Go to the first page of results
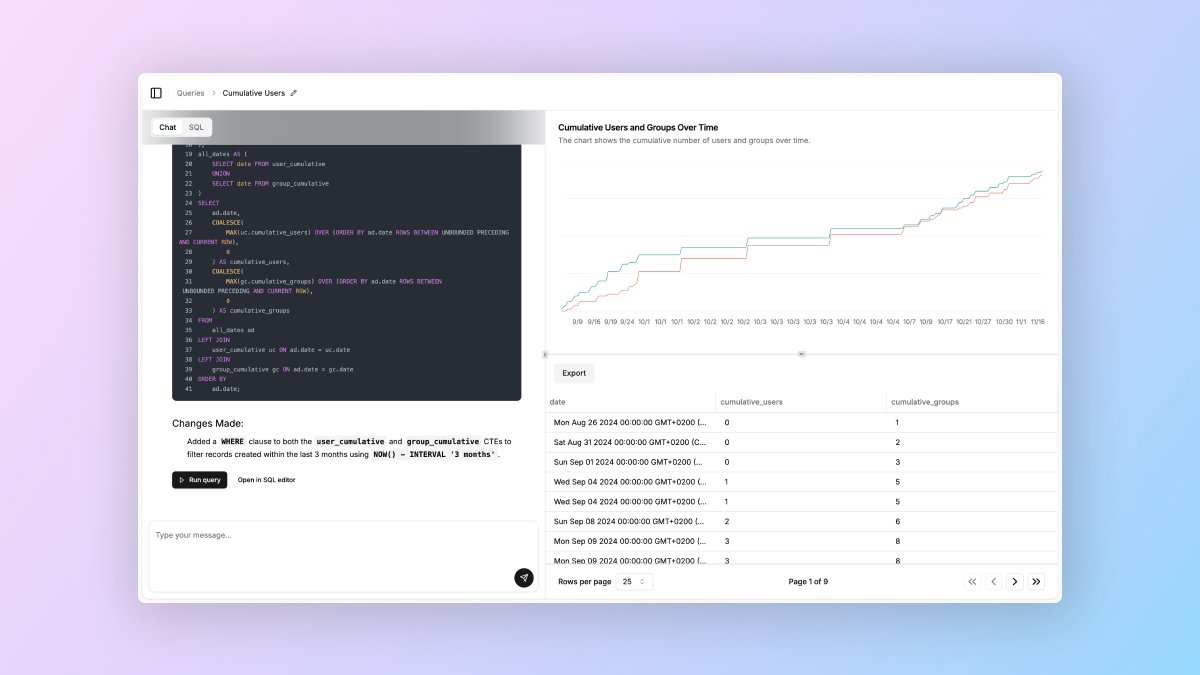The height and width of the screenshot is (675, 1200). point(972,581)
